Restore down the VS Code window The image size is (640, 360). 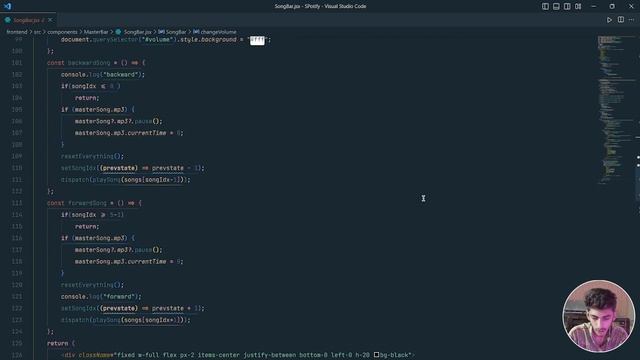[612, 6]
